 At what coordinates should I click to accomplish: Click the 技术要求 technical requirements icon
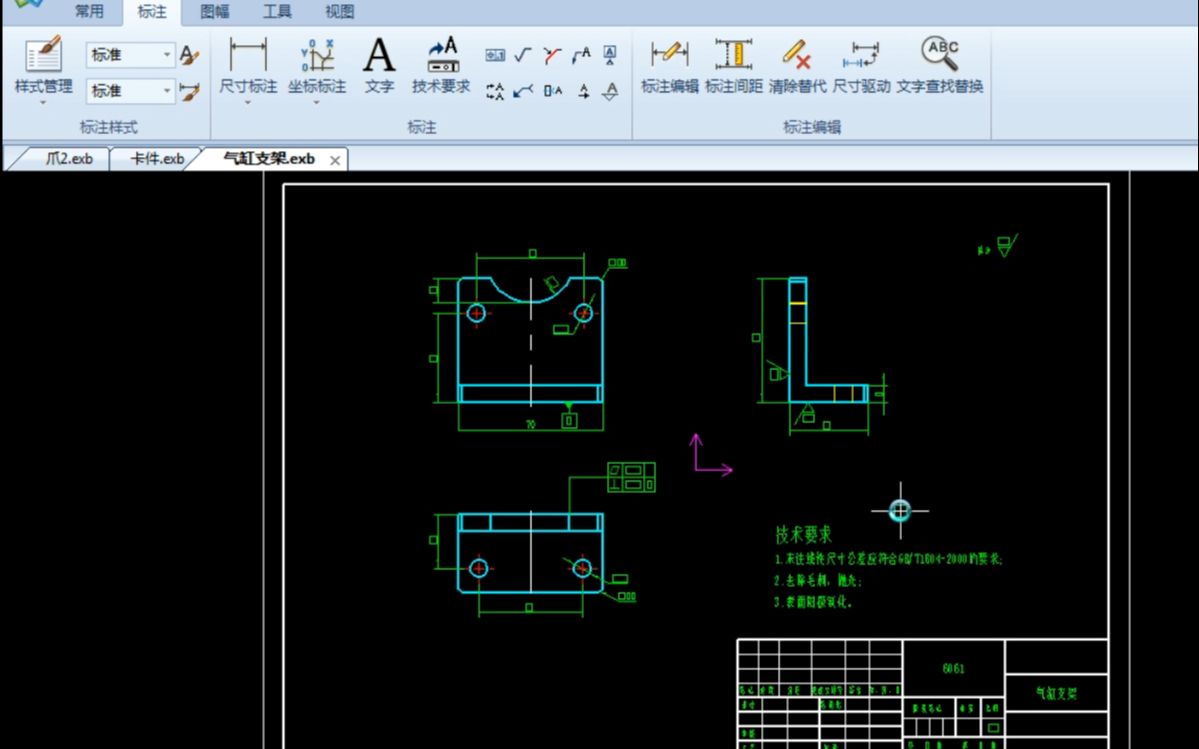point(441,66)
